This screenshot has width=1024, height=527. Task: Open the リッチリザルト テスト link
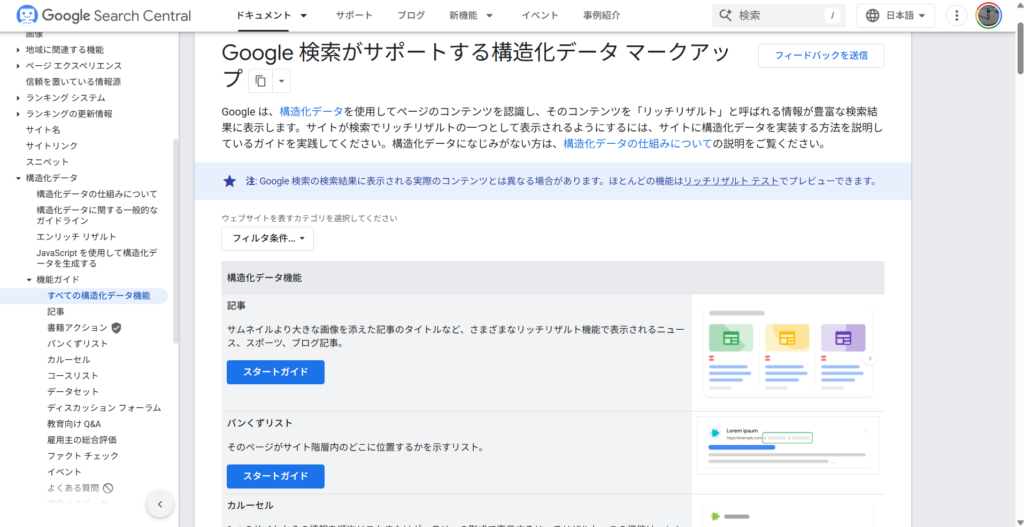(x=731, y=181)
